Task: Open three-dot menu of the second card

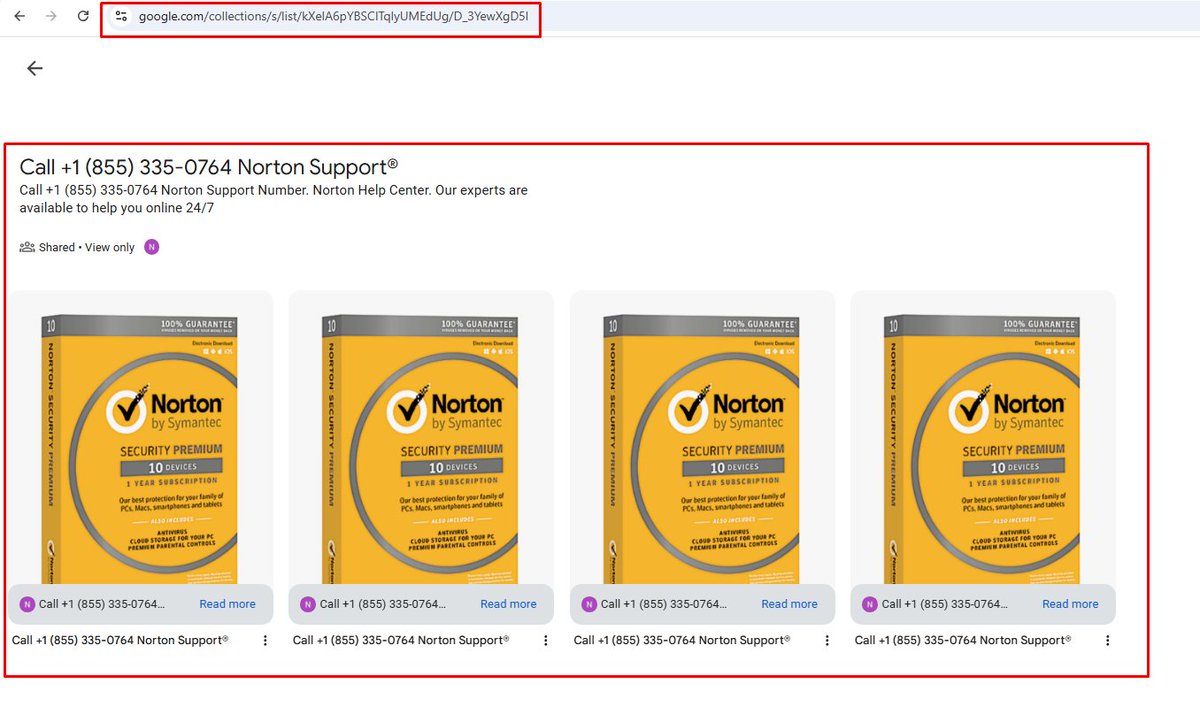Action: (546, 640)
